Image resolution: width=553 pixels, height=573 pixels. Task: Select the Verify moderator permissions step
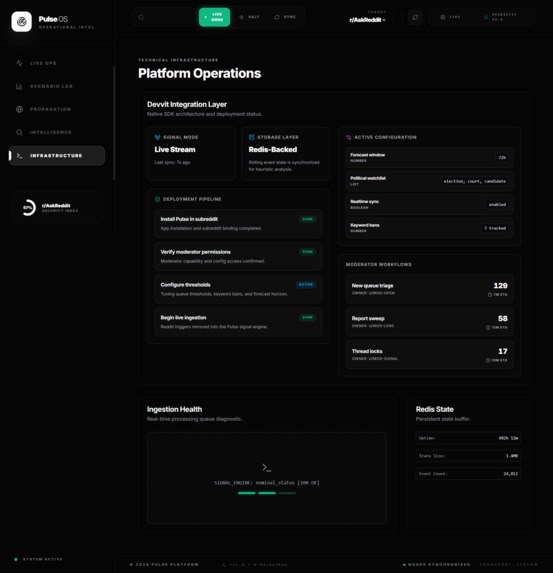(x=238, y=257)
